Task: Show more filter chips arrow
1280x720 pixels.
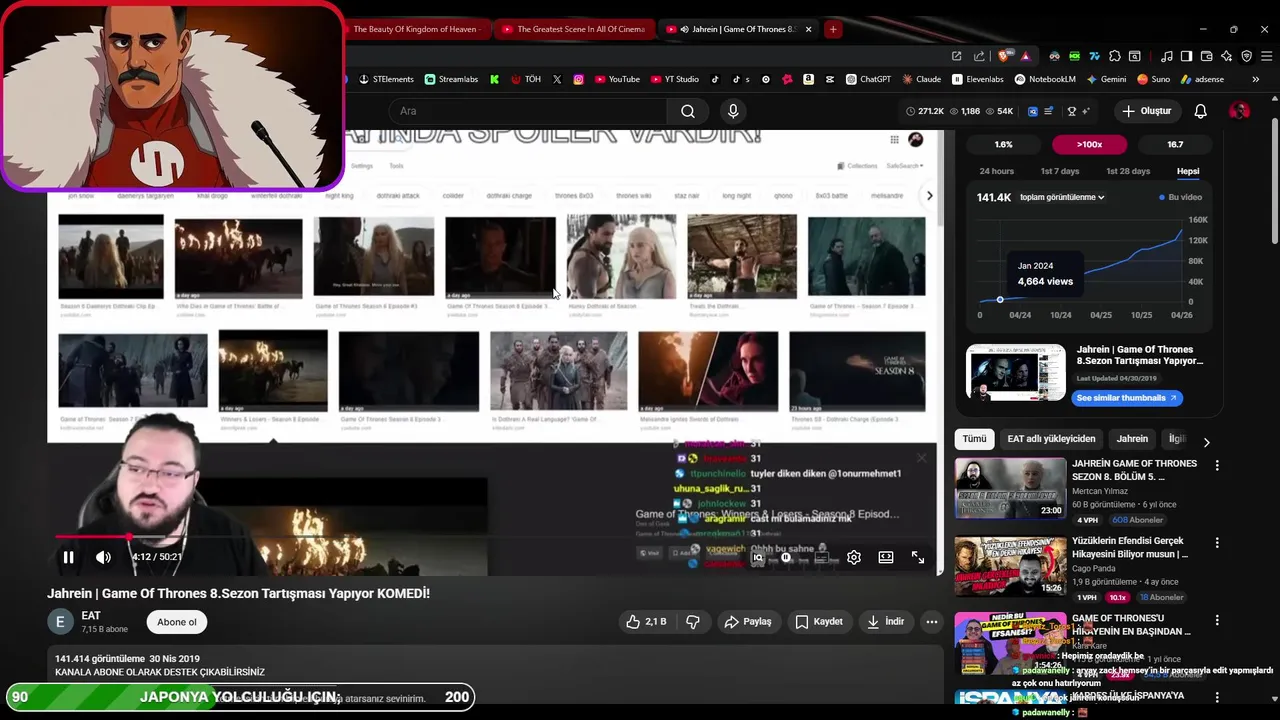Action: click(x=1206, y=441)
